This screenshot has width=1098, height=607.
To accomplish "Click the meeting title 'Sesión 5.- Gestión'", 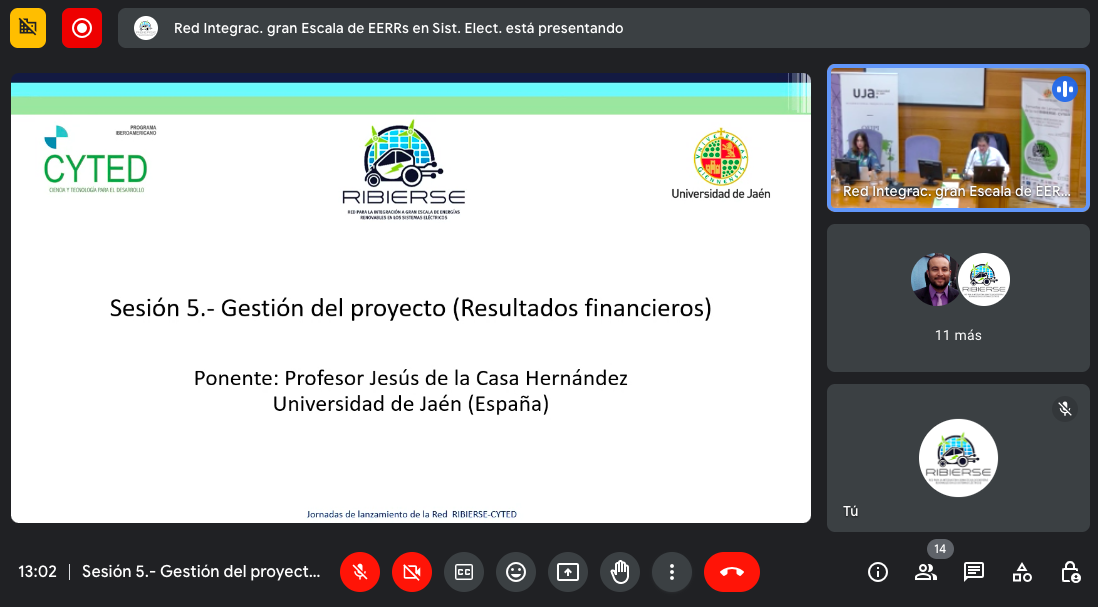I will coord(202,572).
